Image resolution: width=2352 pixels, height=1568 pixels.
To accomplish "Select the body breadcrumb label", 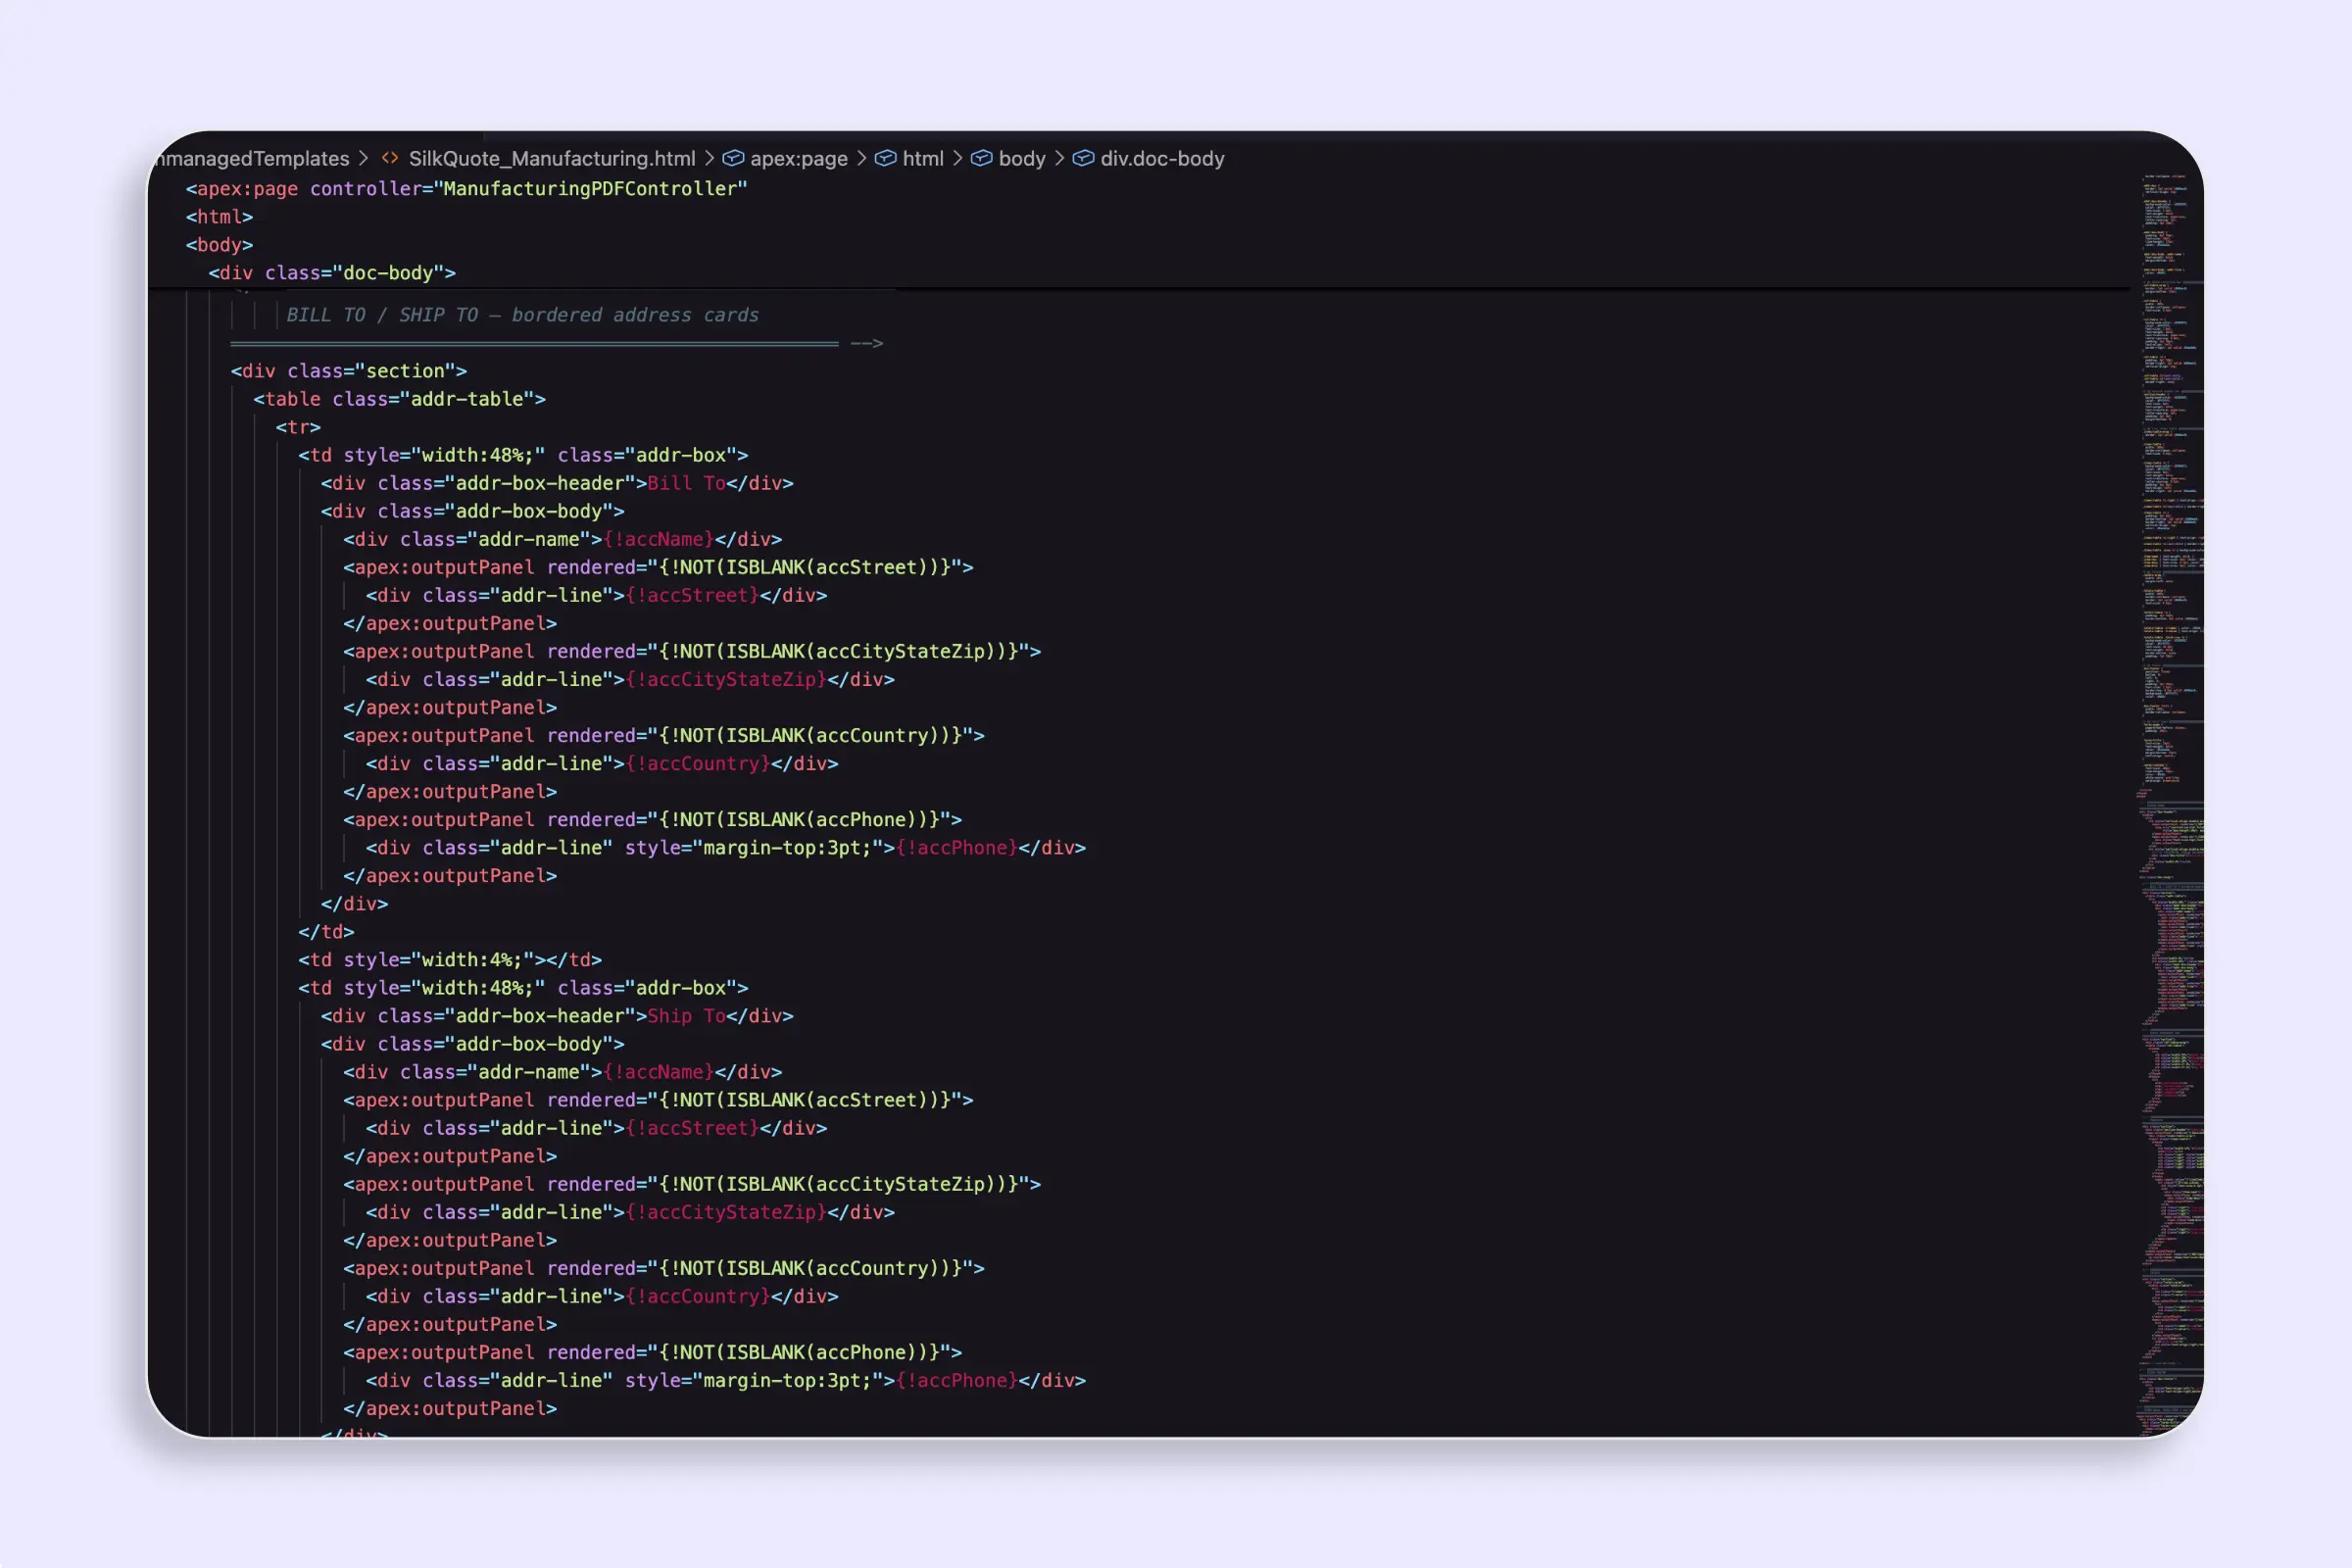I will point(1021,158).
